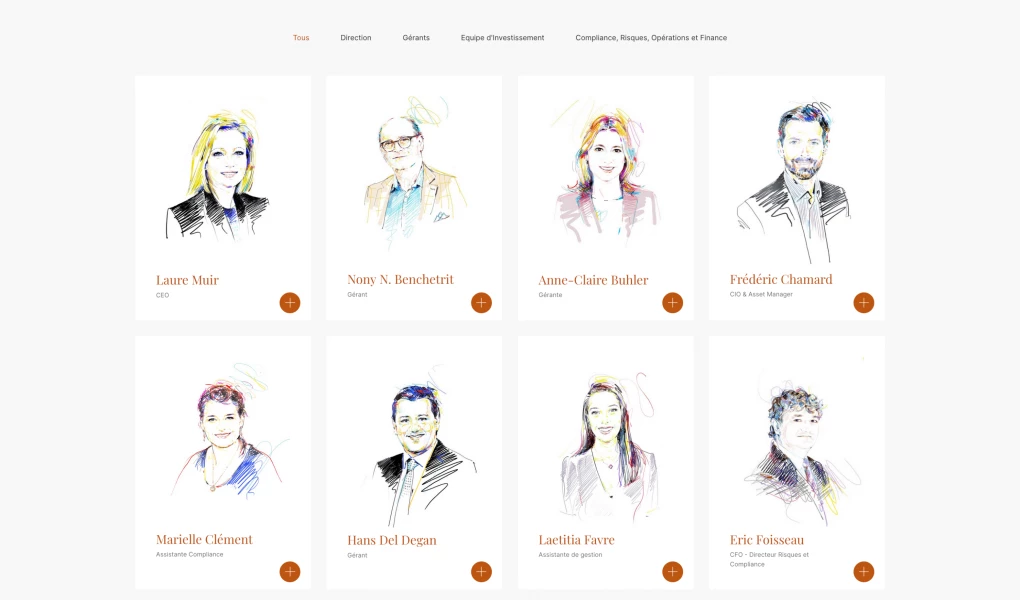Expand Nony N. Benchetrit's card with plus icon
This screenshot has height=600, width=1020.
click(x=481, y=303)
